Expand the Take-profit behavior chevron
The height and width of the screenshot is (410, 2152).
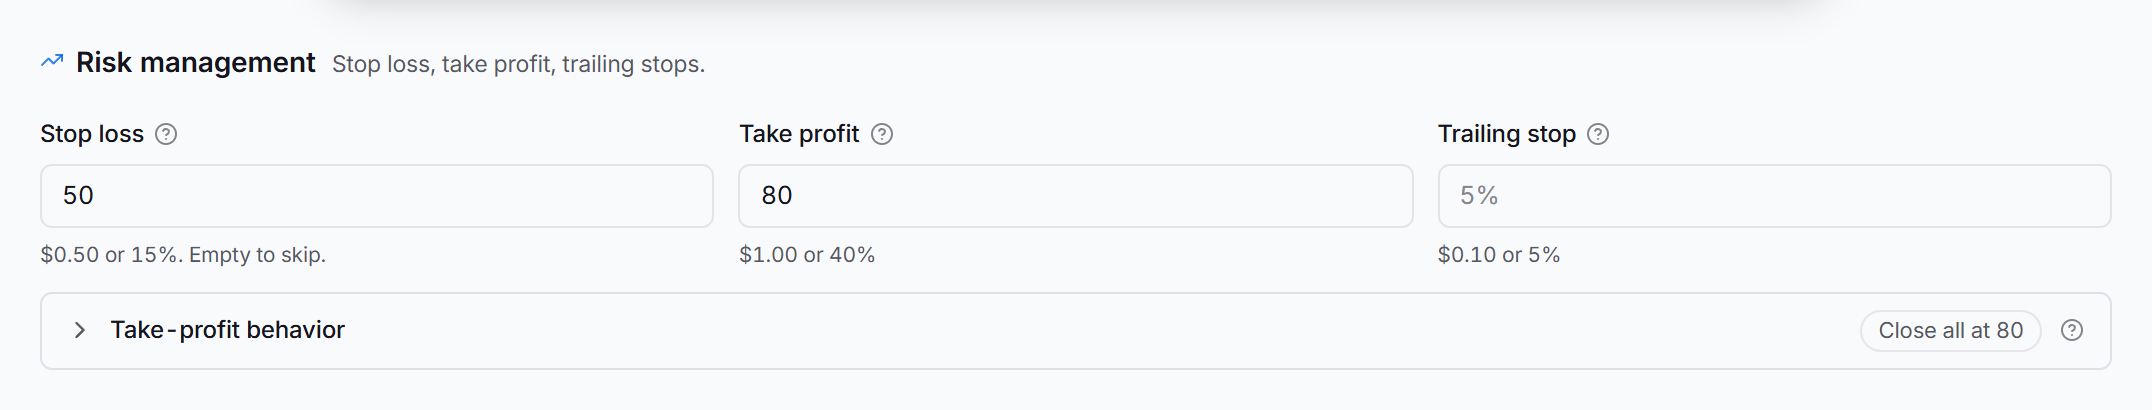coord(80,330)
